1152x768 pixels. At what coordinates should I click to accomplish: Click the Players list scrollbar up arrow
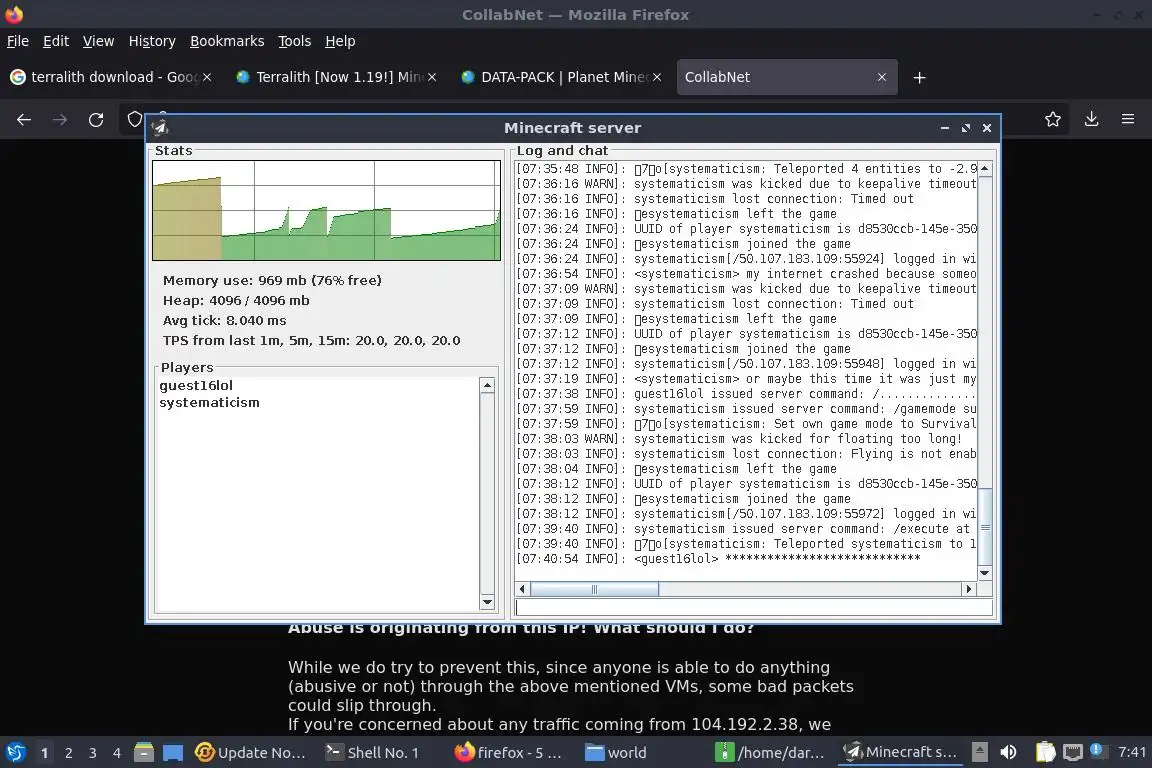click(x=487, y=385)
